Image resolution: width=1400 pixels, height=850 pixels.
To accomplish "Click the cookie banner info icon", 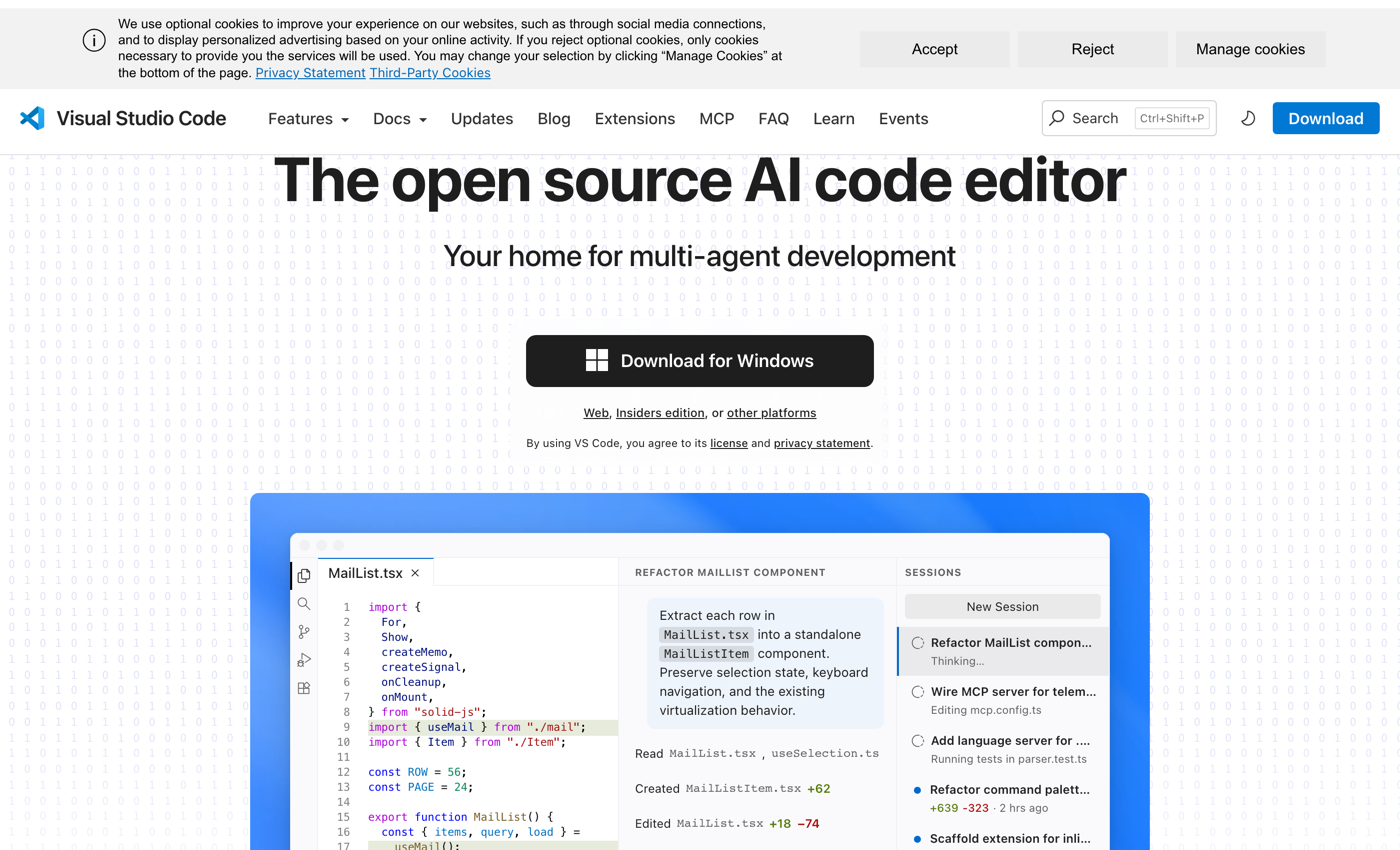I will (94, 40).
